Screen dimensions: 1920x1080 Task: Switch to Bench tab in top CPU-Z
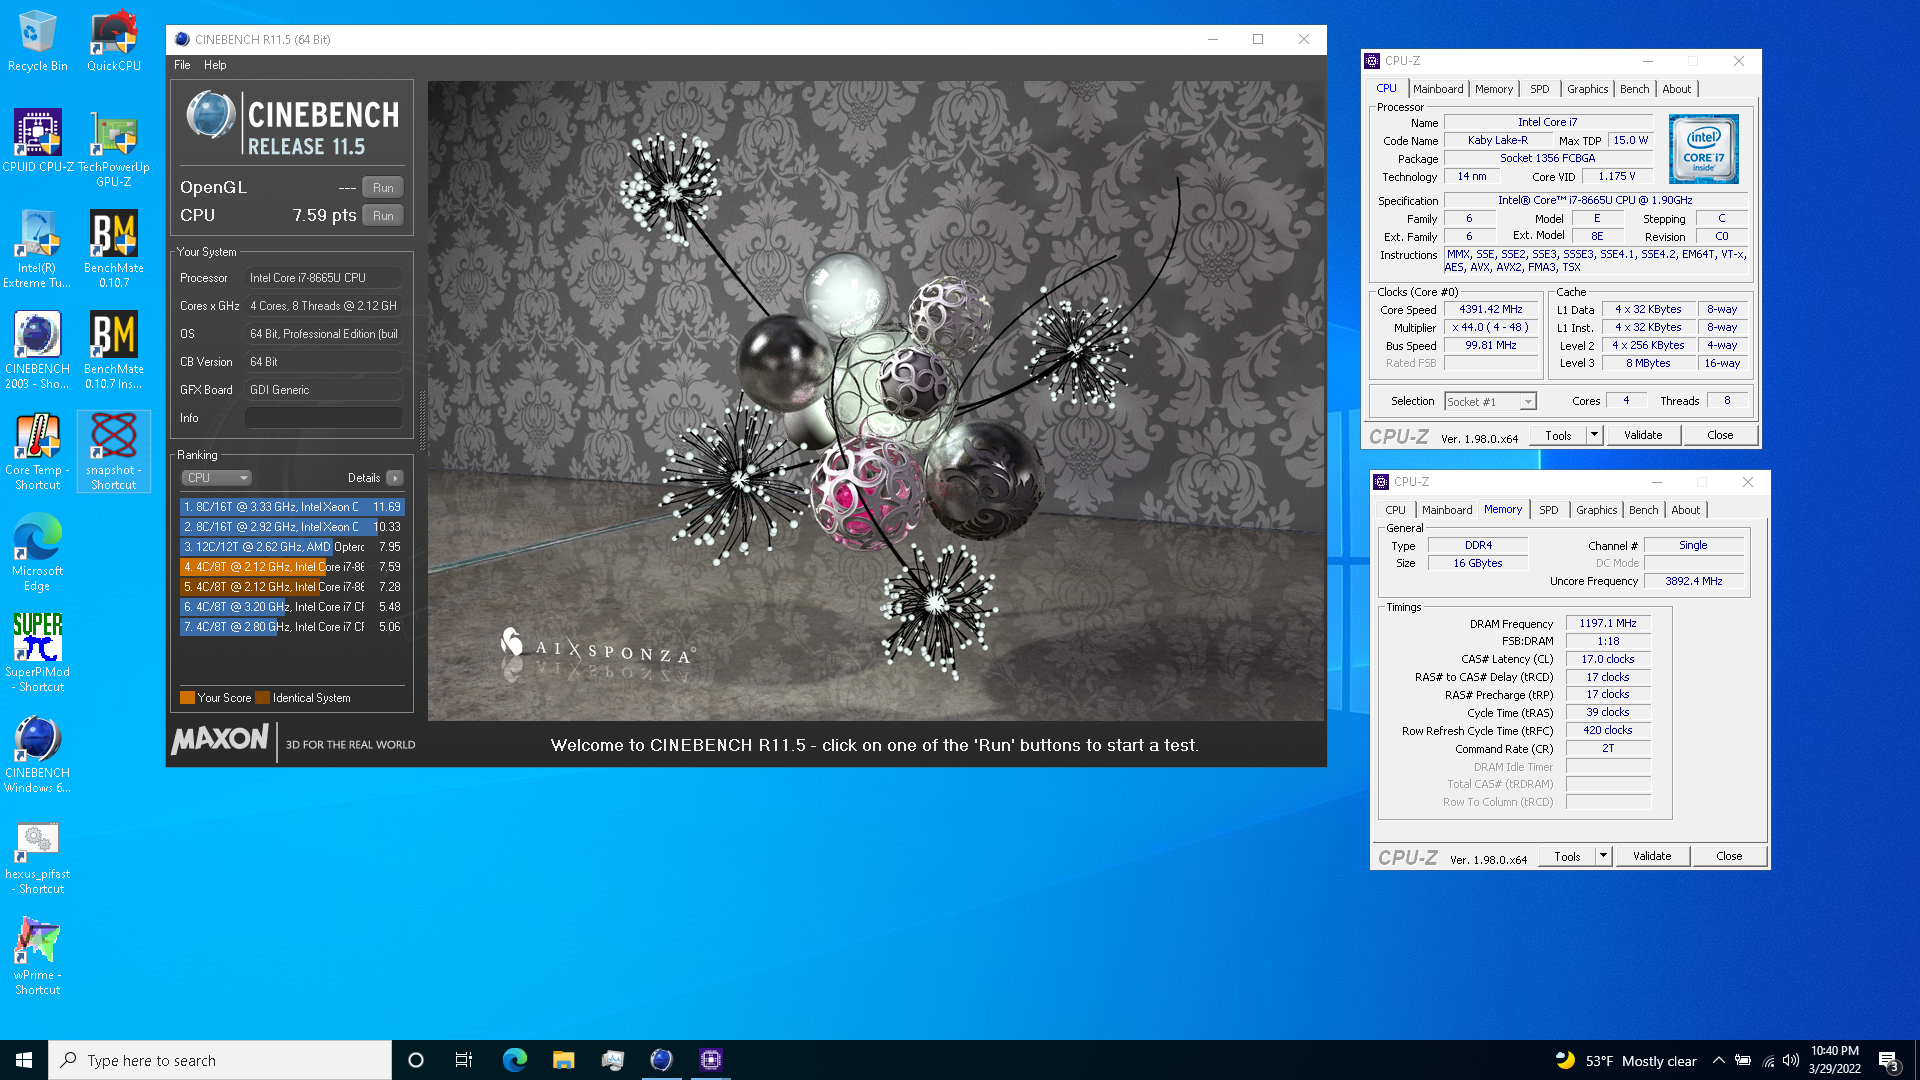[x=1635, y=89]
